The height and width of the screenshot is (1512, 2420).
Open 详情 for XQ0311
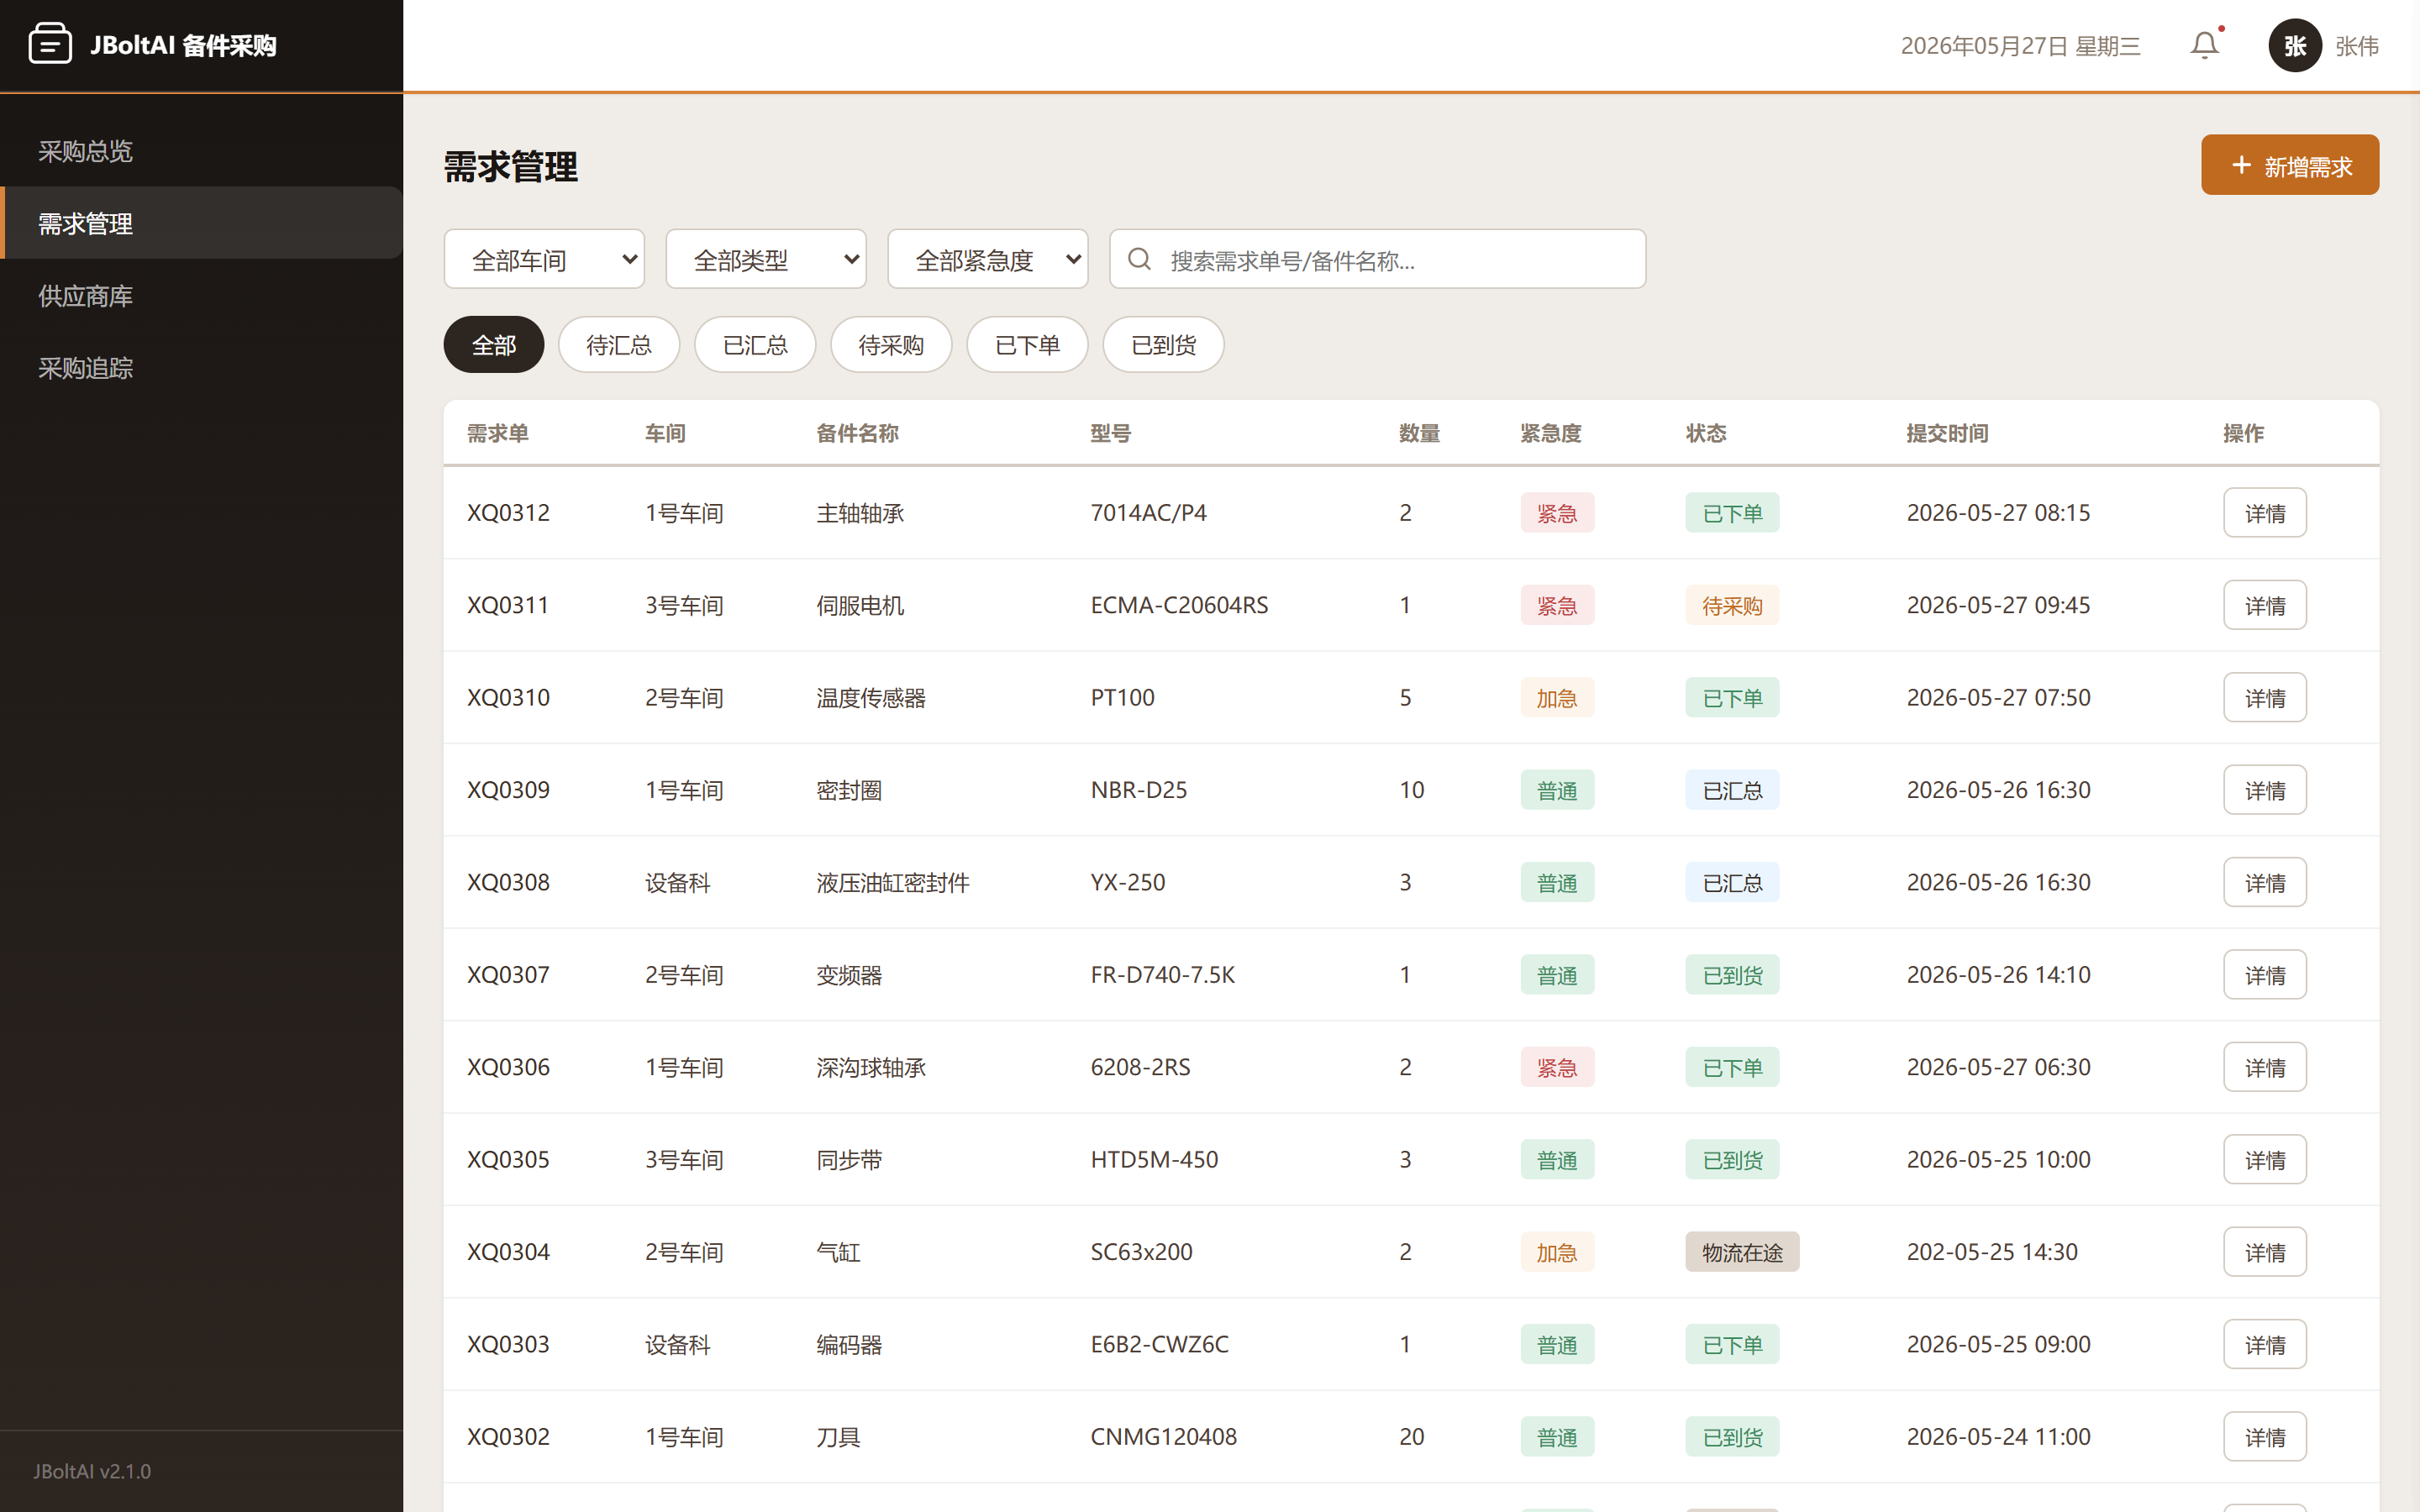pos(2265,605)
